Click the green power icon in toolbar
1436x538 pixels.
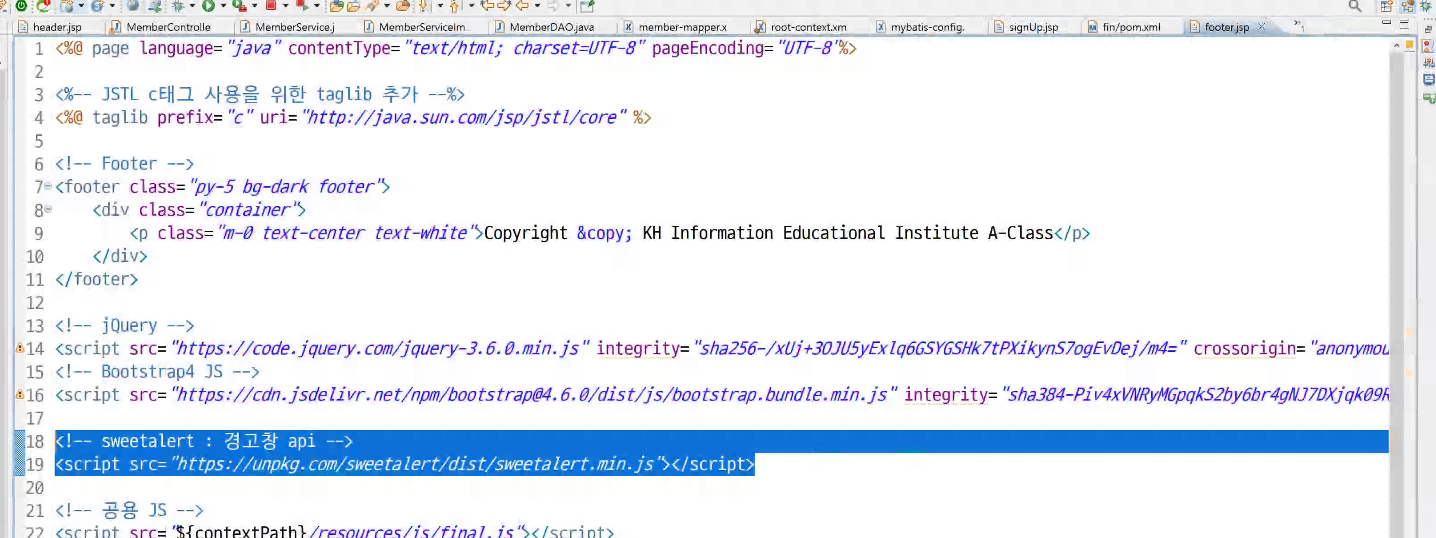(x=20, y=6)
